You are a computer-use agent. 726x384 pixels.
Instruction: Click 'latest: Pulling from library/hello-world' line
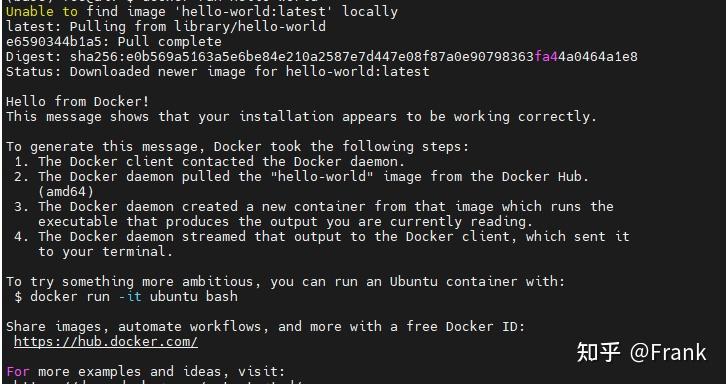tap(166, 26)
